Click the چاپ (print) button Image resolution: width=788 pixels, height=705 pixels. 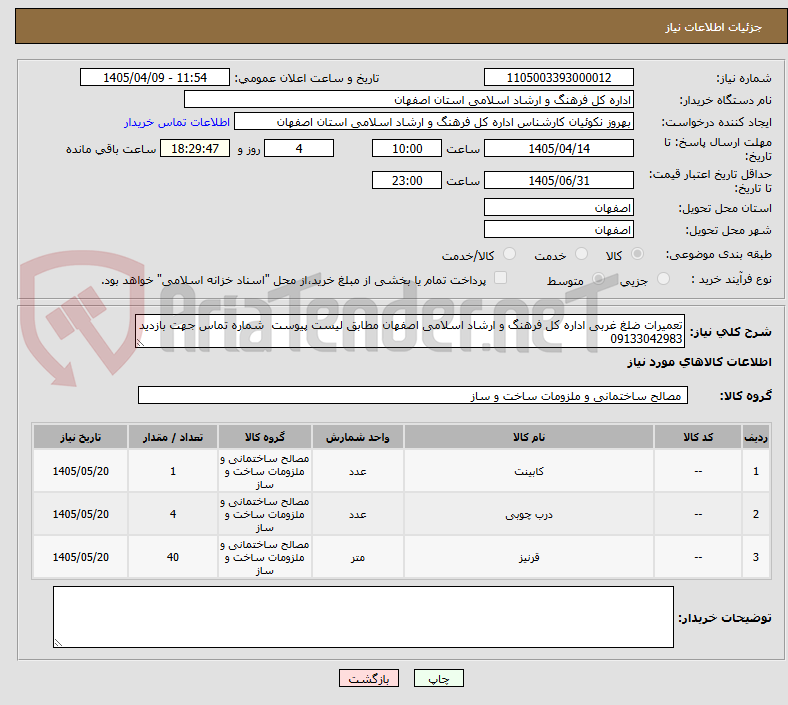pyautogui.click(x=438, y=678)
